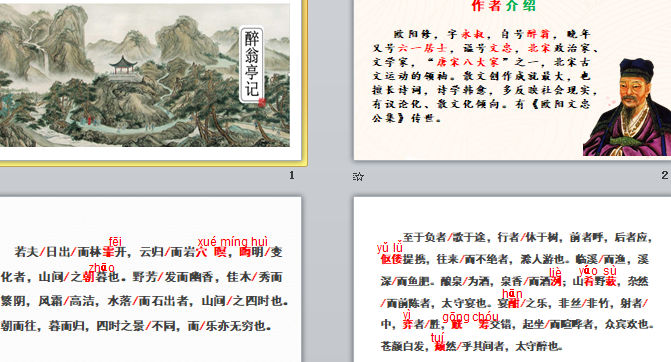Click the Ouyang Xiu portrait on slide 2

pos(627,107)
